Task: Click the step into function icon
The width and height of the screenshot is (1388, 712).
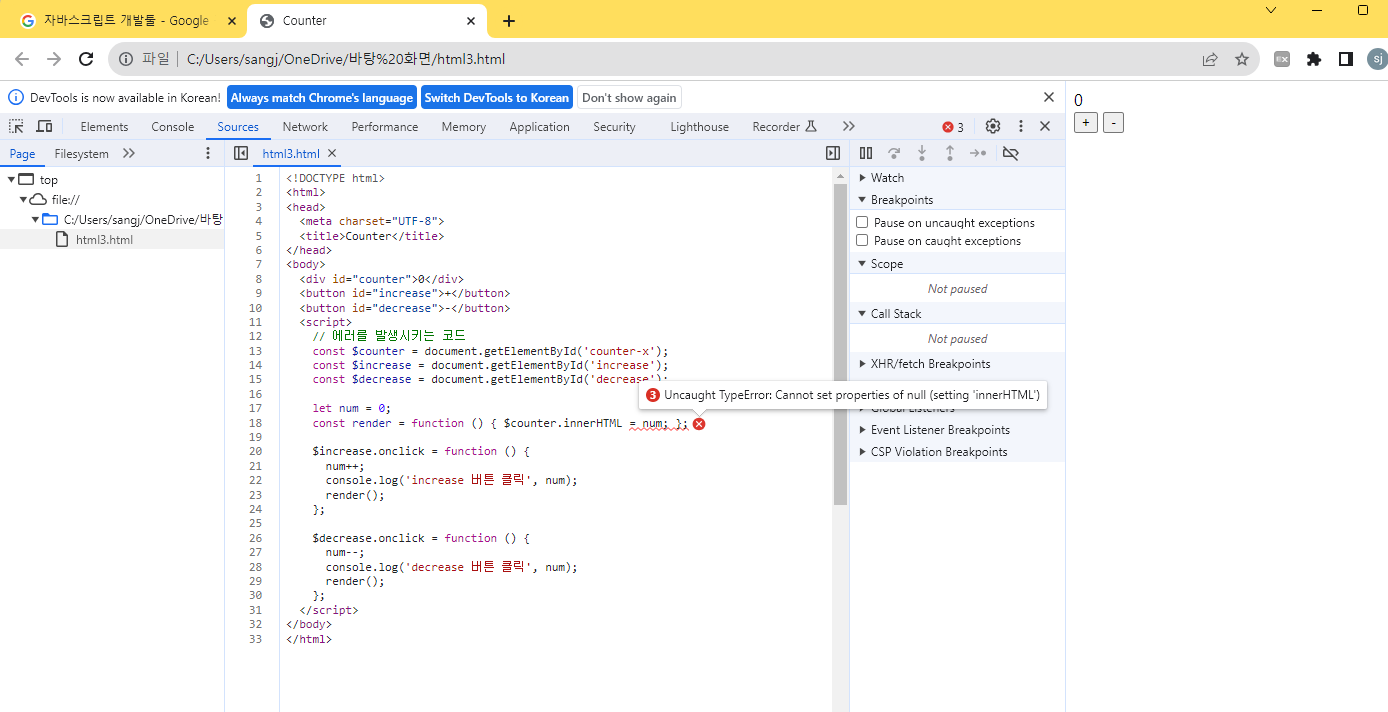Action: click(x=922, y=153)
